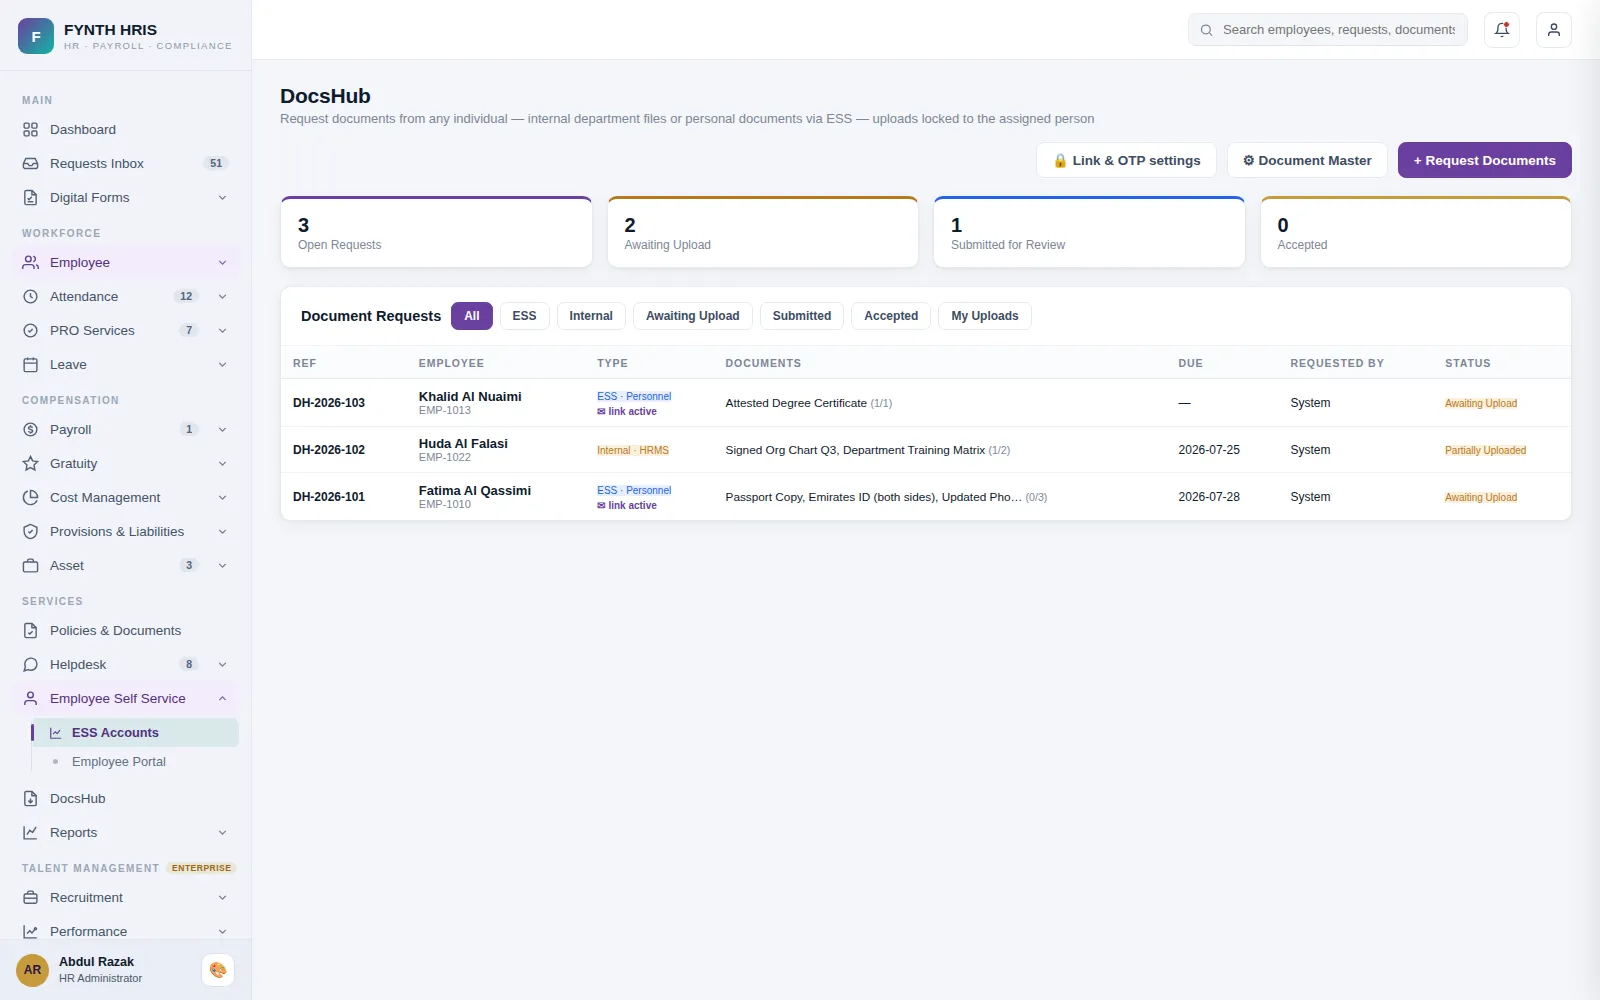
Task: Filter by Awaiting Upload tab
Action: 693,316
